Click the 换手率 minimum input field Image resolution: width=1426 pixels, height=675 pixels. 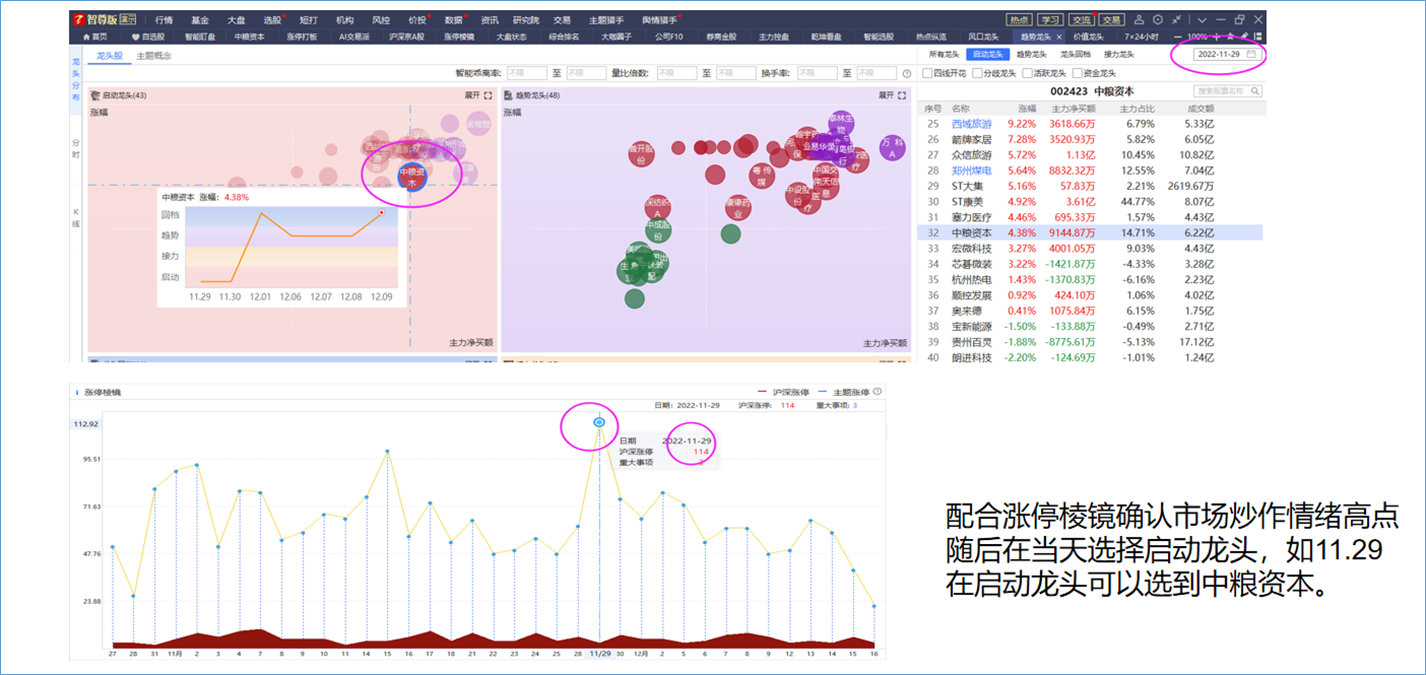point(819,73)
